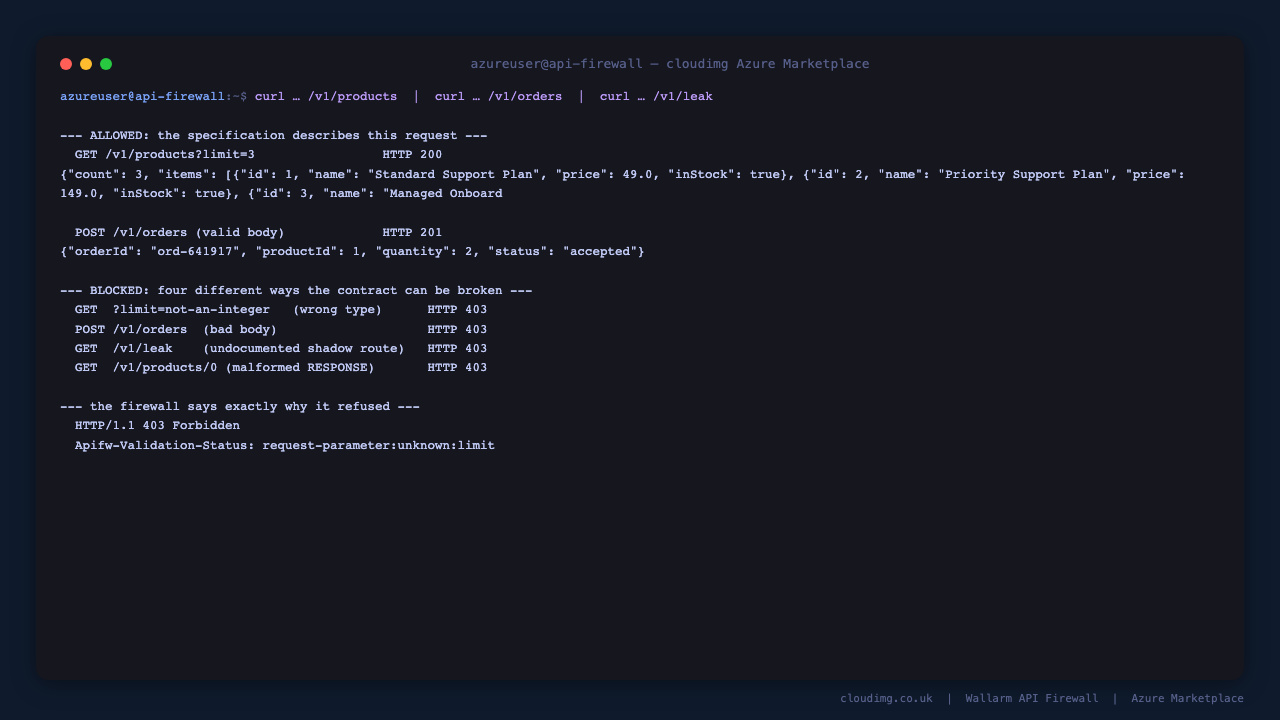Select the 'curl … /v1/orders' command text

498,97
